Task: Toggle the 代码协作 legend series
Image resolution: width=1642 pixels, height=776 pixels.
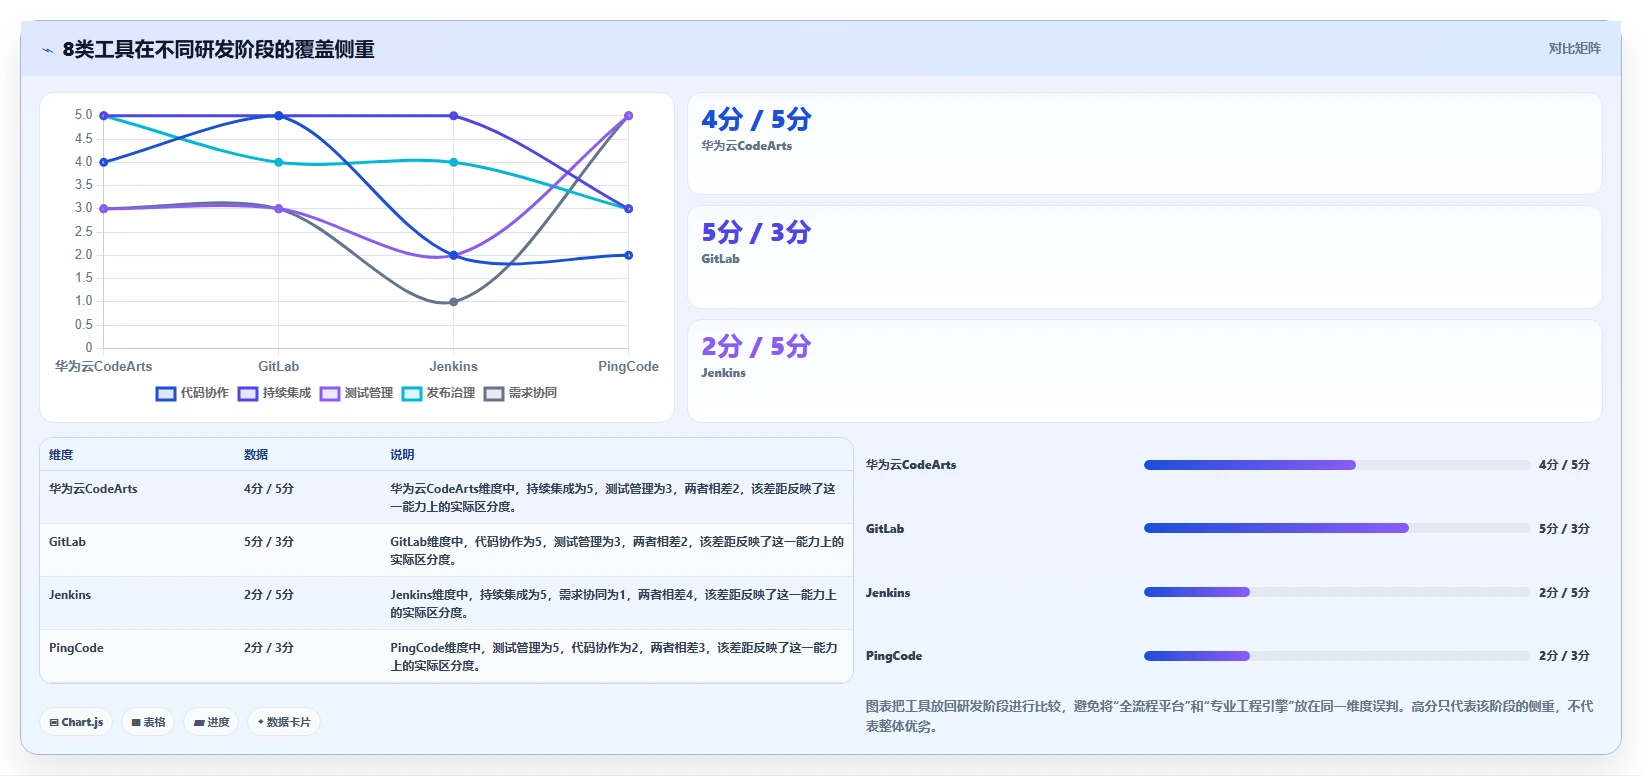Action: [192, 393]
